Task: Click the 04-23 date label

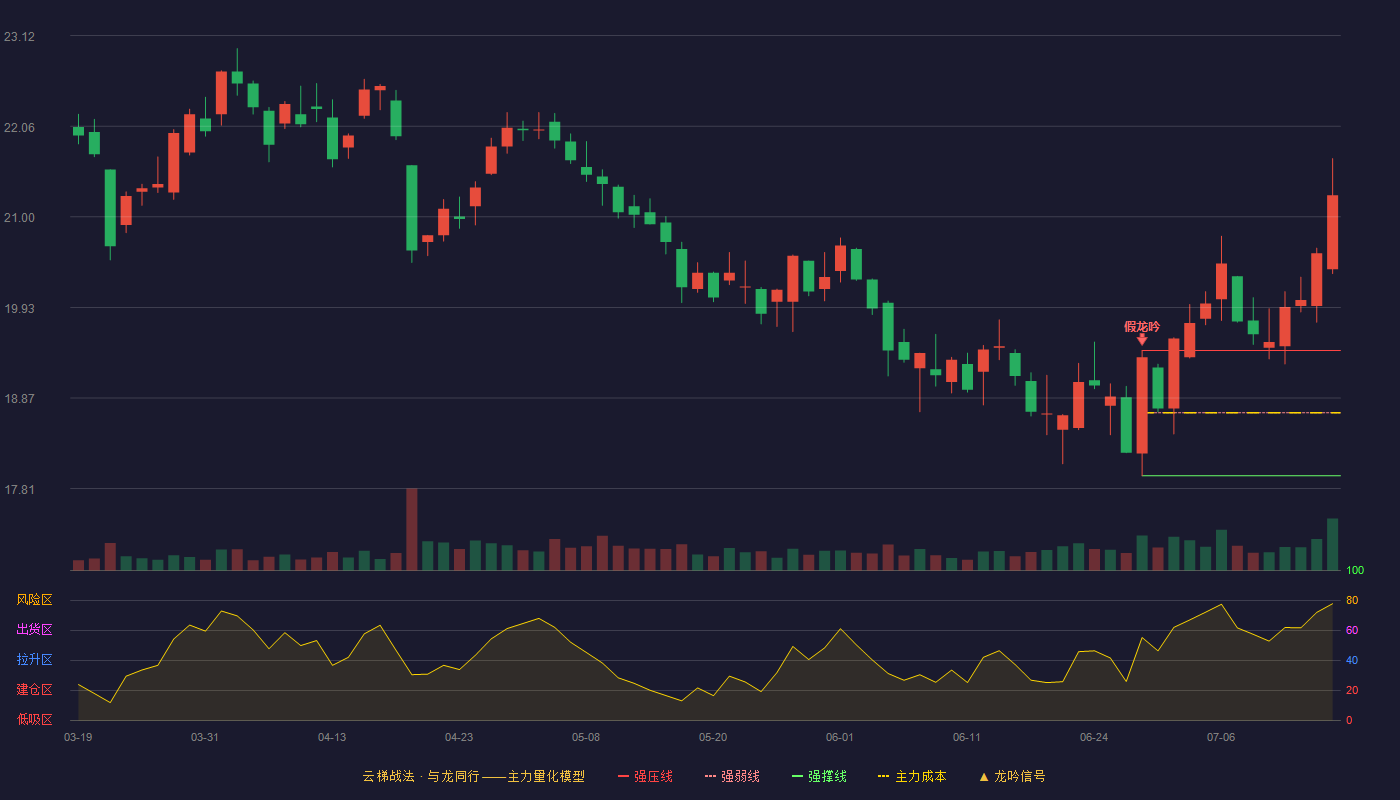Action: pos(459,737)
